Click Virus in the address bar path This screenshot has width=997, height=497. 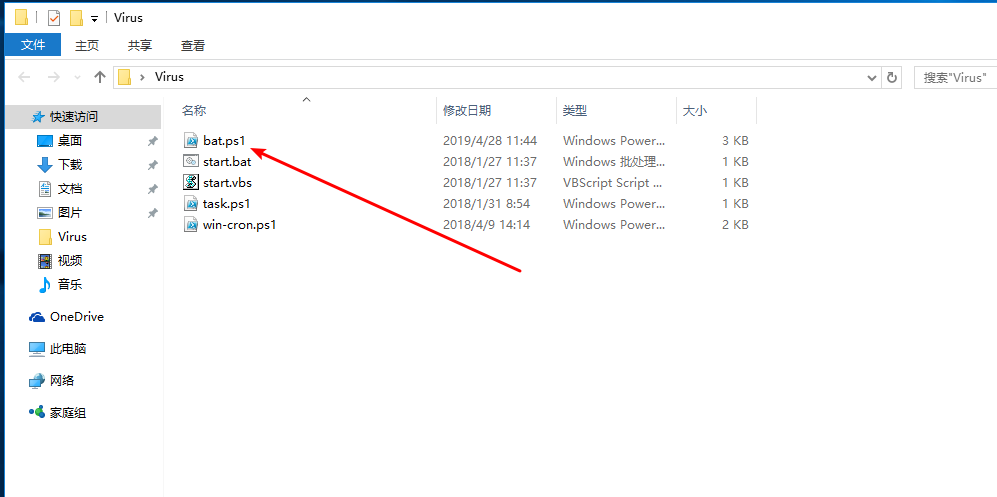(169, 78)
